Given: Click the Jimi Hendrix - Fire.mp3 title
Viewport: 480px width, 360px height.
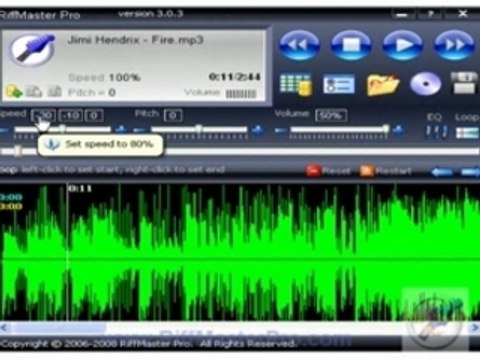Looking at the screenshot, I should click(x=135, y=40).
